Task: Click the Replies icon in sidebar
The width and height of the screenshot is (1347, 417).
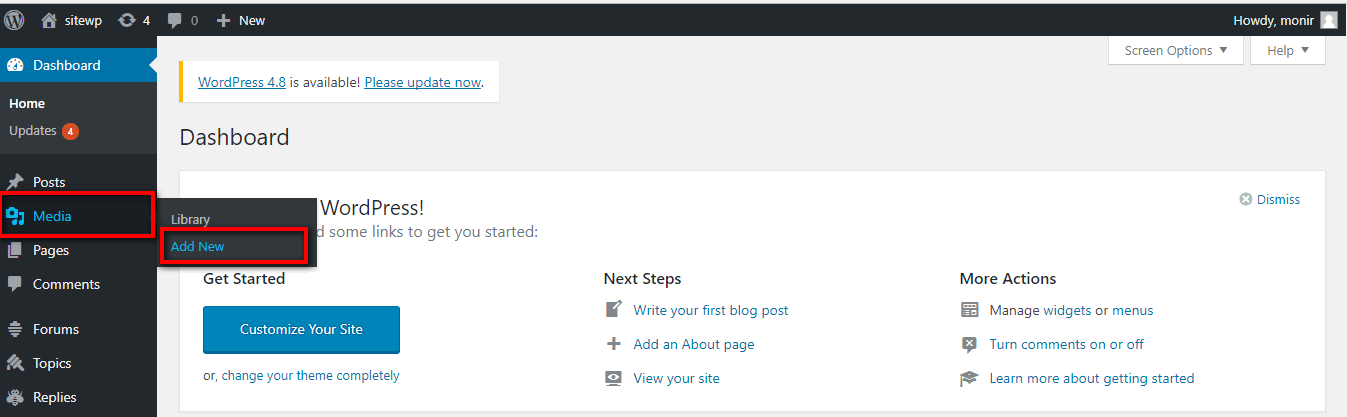Action: 15,397
